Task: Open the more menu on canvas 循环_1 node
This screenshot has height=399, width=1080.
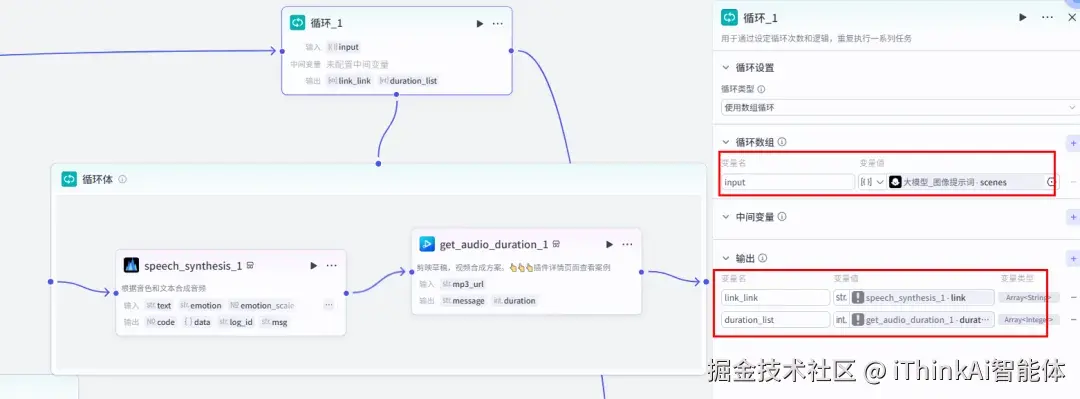Action: 497,23
